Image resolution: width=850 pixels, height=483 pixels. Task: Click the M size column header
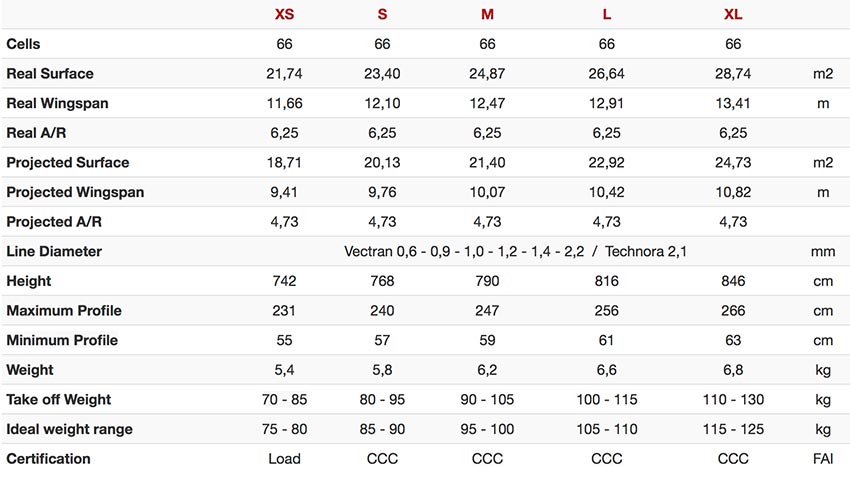click(x=487, y=14)
